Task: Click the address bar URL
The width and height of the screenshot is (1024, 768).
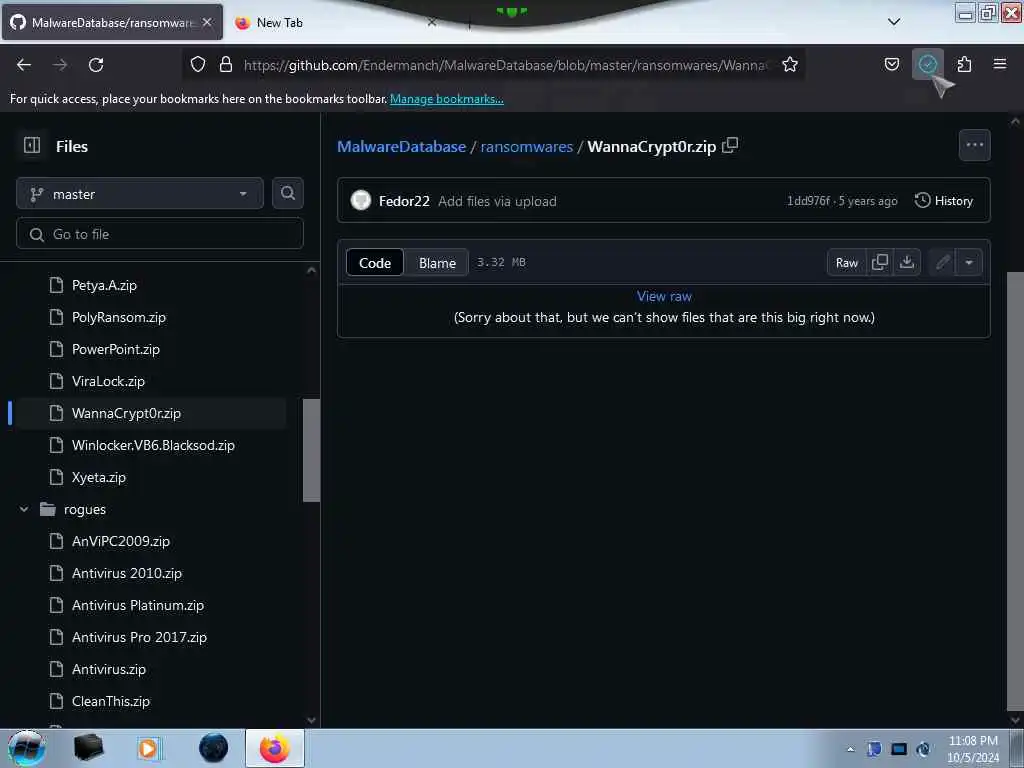Action: tap(505, 65)
